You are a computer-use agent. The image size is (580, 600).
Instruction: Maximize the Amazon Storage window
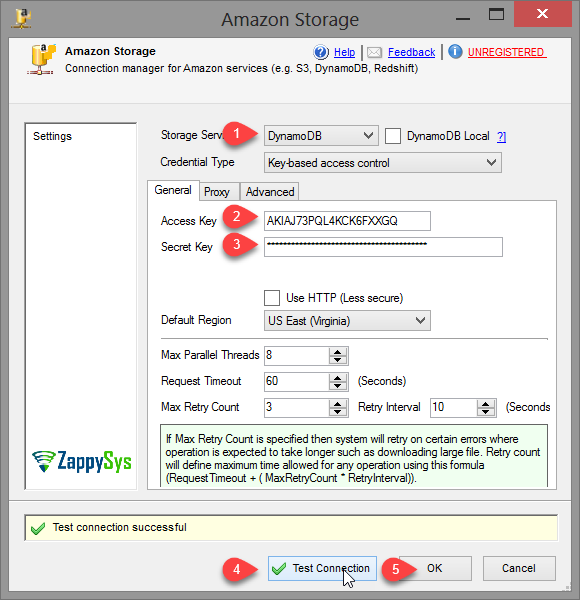pyautogui.click(x=496, y=15)
